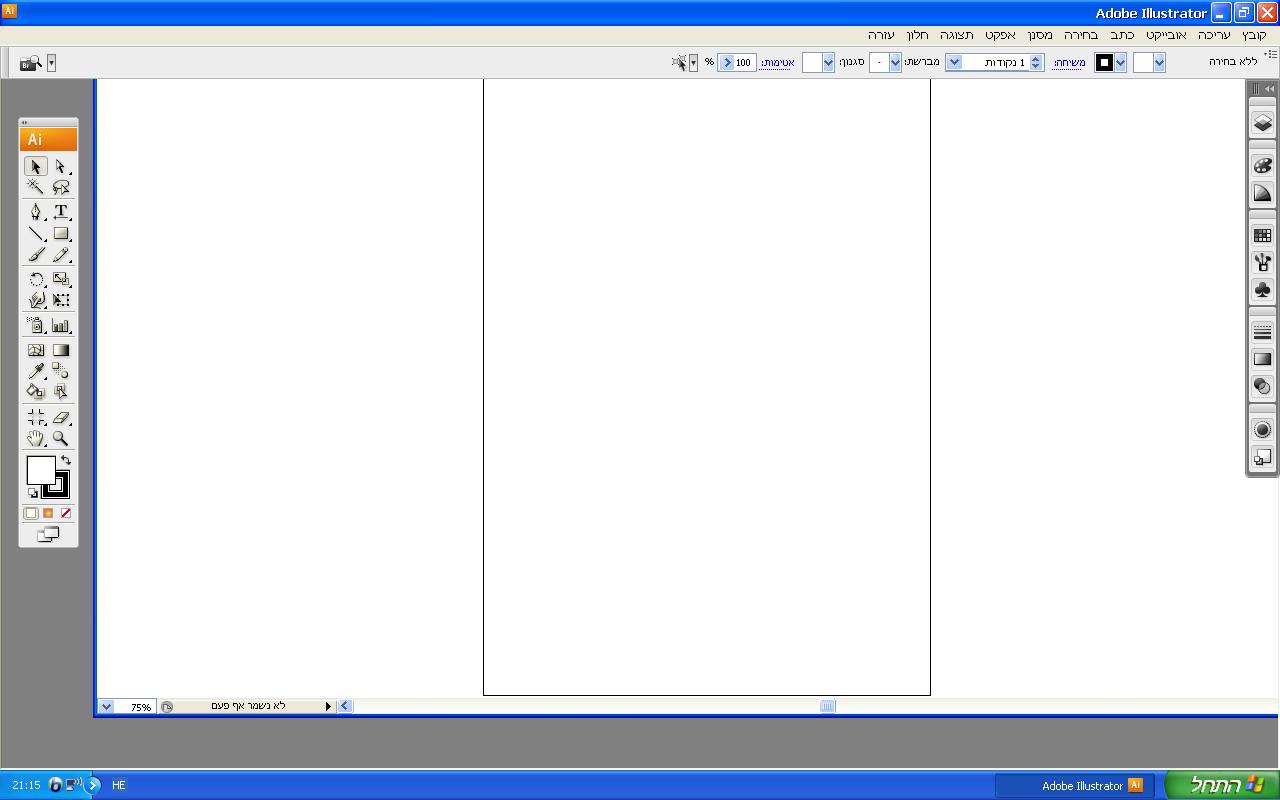Open the Transparency panel
The image size is (1280, 800).
1262,386
